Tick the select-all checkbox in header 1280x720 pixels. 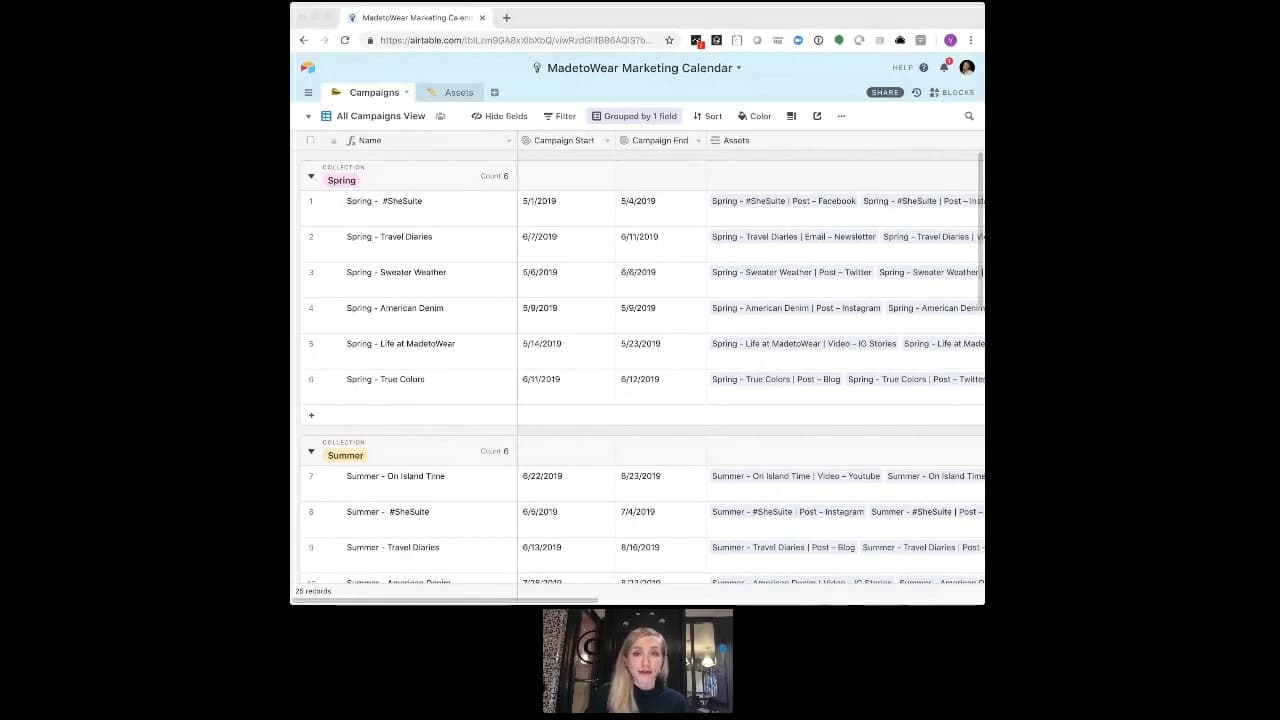[310, 140]
